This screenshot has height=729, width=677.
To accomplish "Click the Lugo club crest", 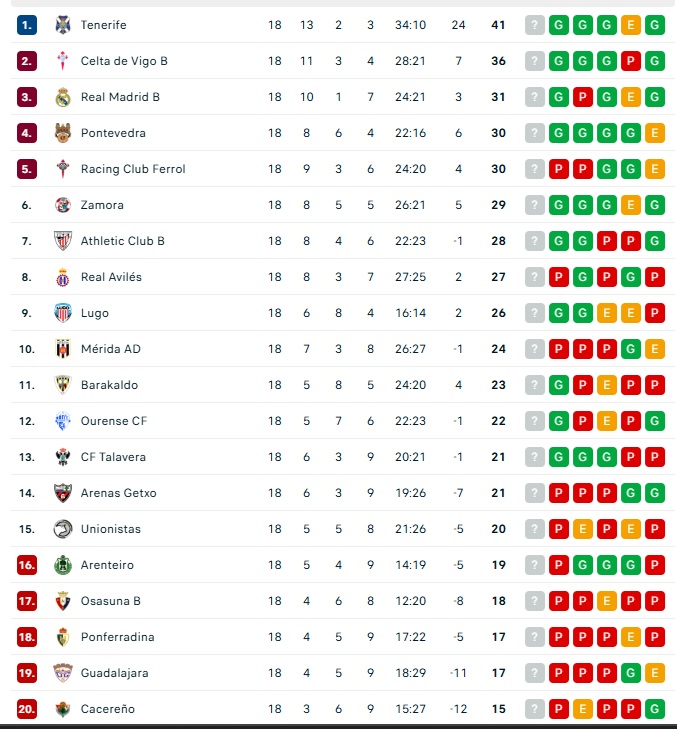I will pos(63,313).
